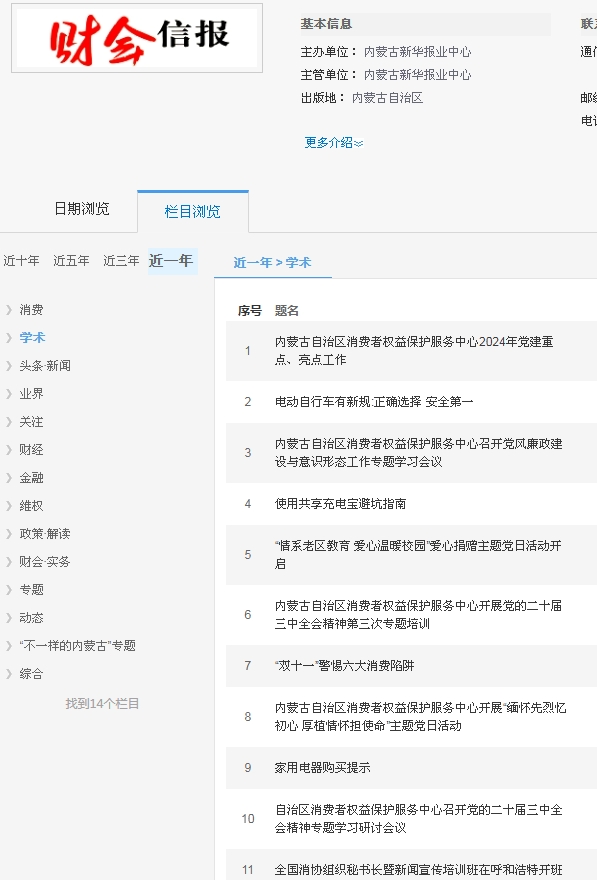Open article 全国消协组织秘书长暨新闻宣传培训班
The width and height of the screenshot is (597, 880).
click(419, 870)
